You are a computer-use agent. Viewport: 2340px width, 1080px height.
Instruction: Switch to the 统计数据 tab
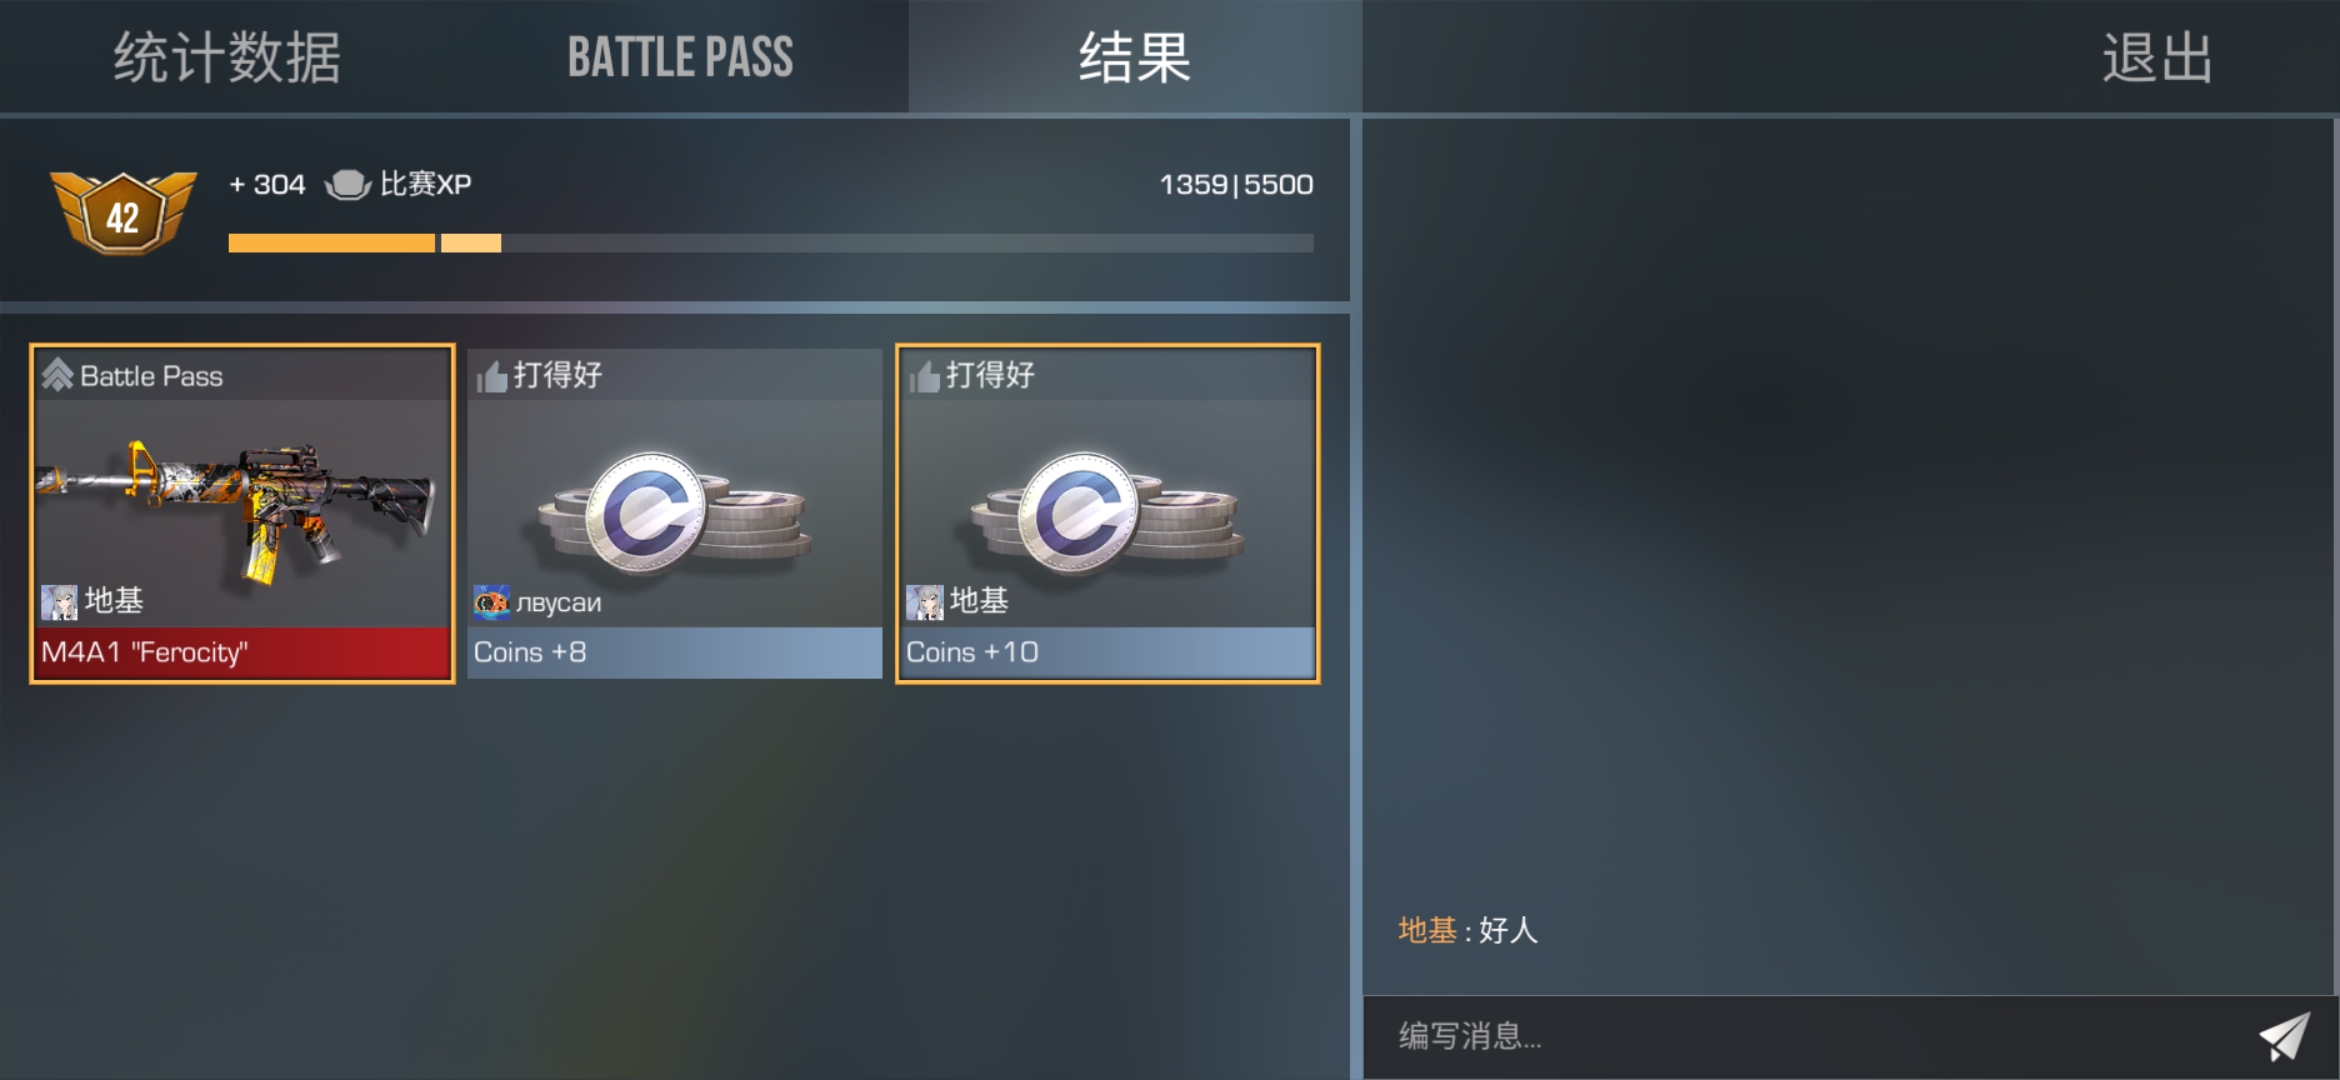[x=228, y=57]
